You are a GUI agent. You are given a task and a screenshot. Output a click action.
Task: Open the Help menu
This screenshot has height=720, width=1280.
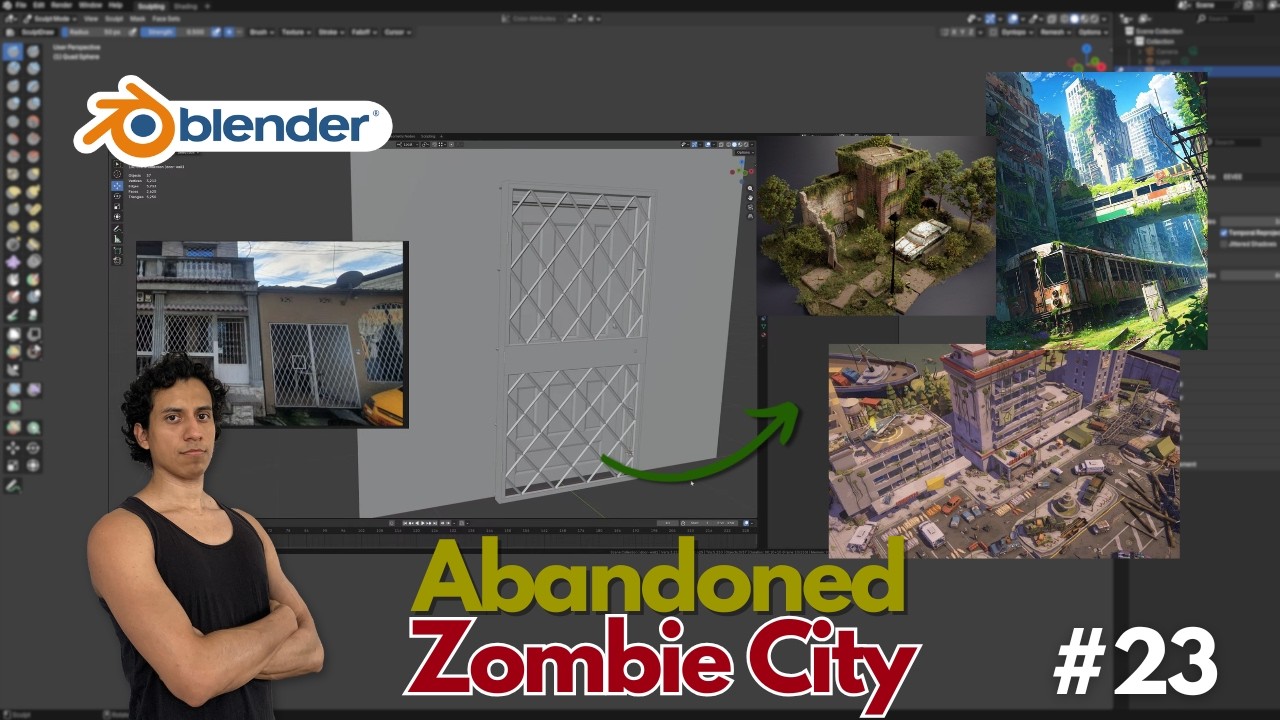click(x=116, y=6)
